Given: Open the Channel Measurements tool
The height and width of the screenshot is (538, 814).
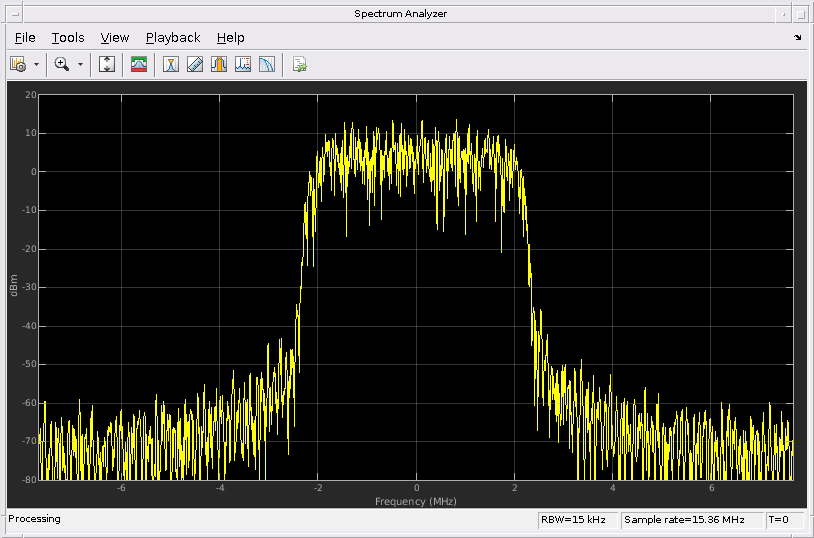Looking at the screenshot, I should [x=219, y=64].
